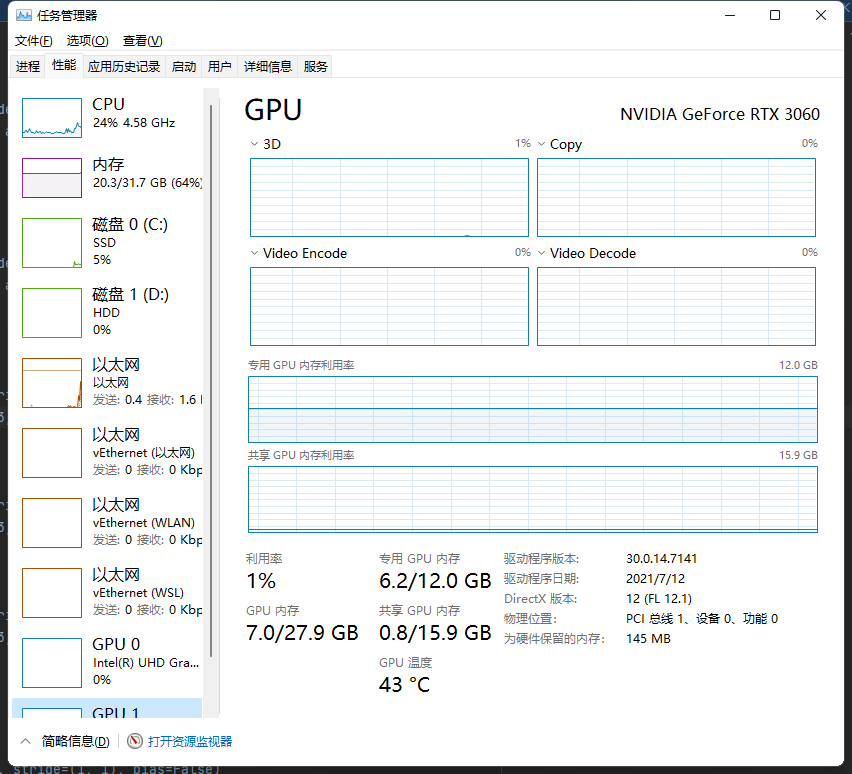This screenshot has width=852, height=774.
Task: Open the Video Decode engine dropdown
Action: point(541,253)
